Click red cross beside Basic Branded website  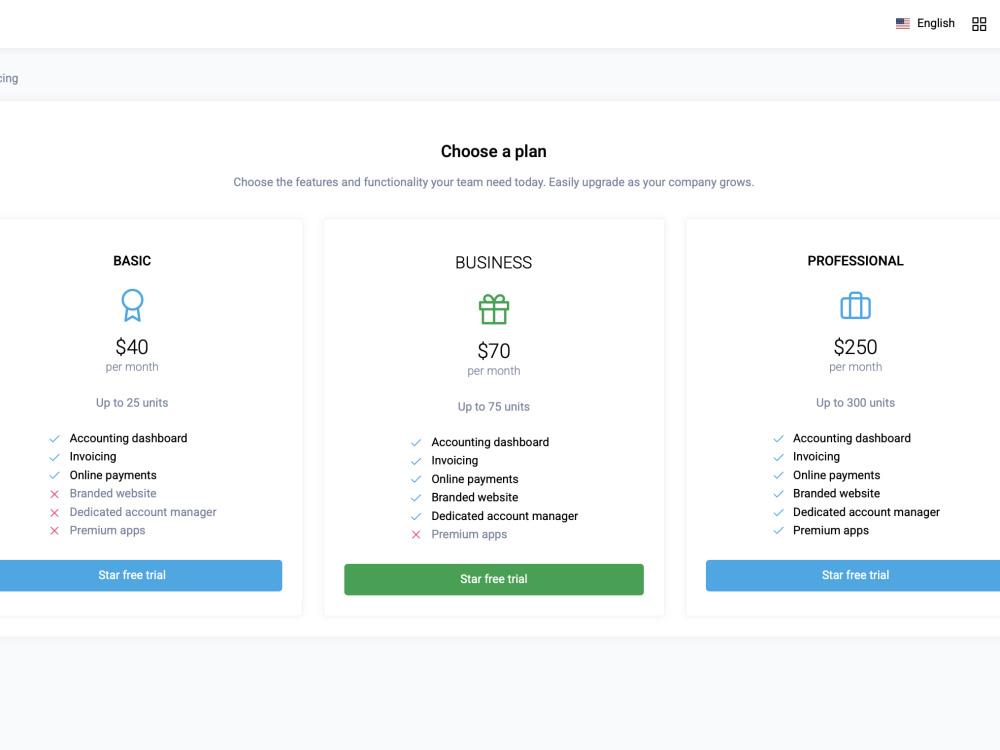(x=54, y=494)
